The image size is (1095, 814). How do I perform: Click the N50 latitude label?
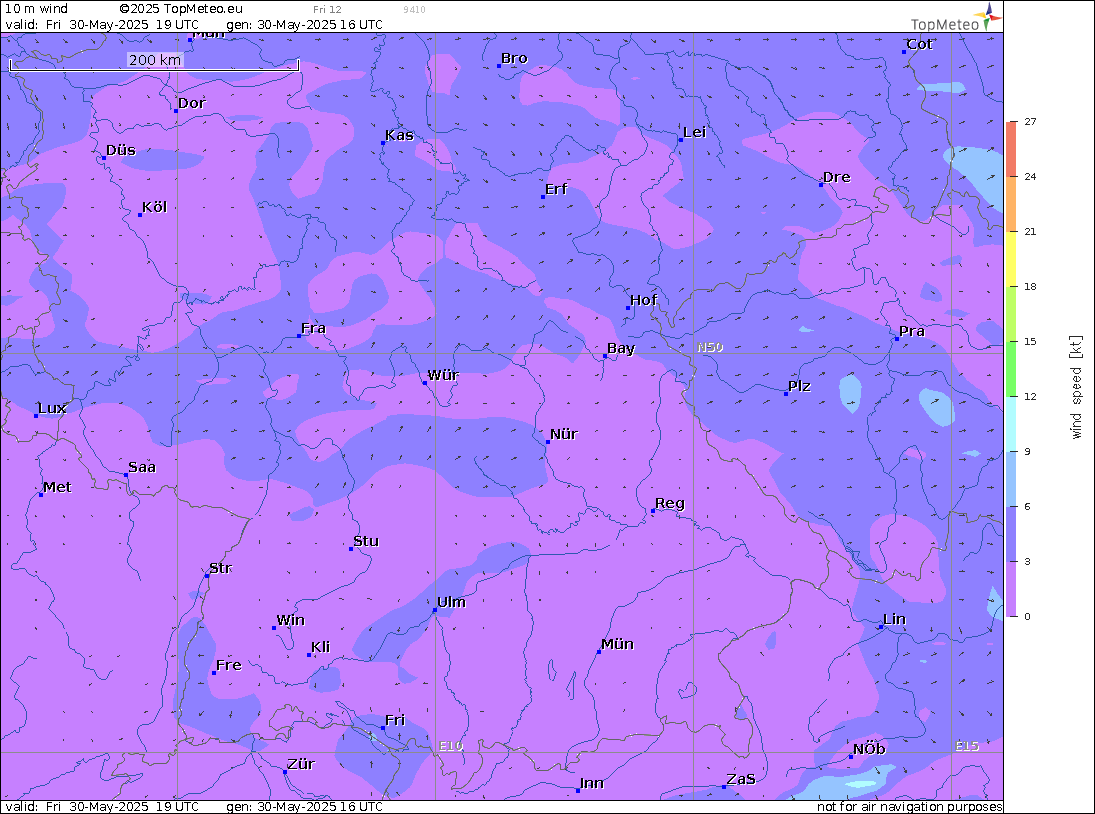pyautogui.click(x=710, y=347)
